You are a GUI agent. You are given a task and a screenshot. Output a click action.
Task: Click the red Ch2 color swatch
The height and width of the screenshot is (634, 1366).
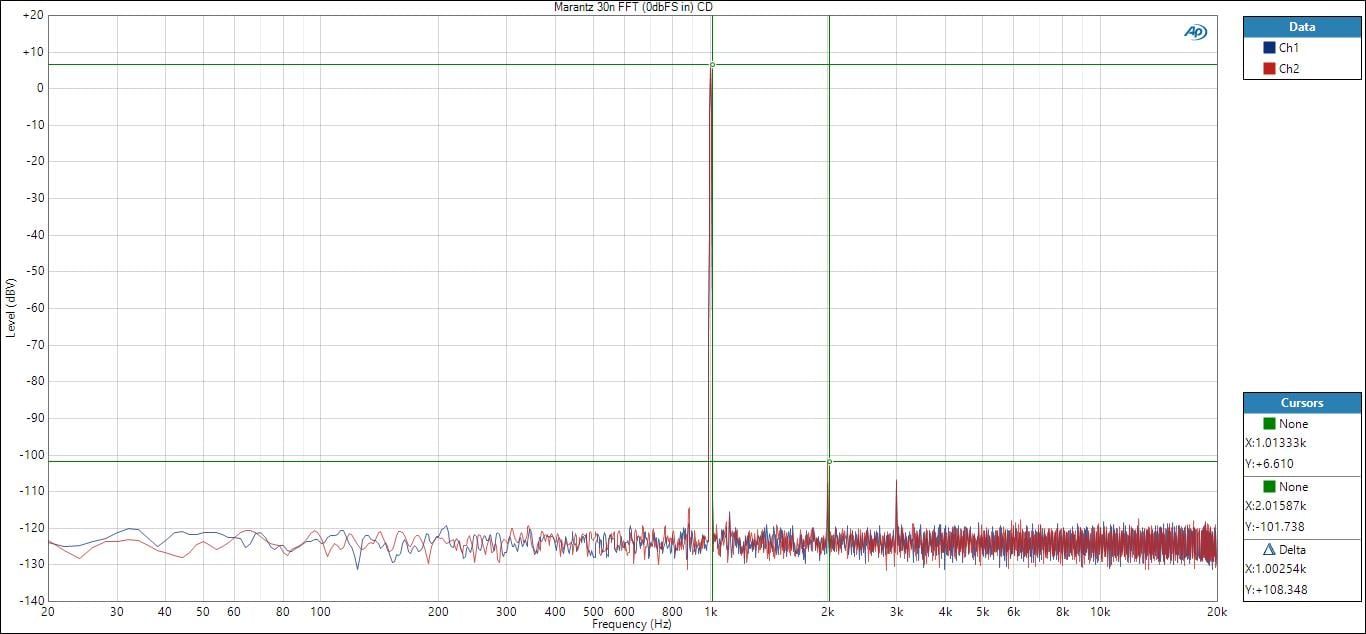pyautogui.click(x=1269, y=69)
